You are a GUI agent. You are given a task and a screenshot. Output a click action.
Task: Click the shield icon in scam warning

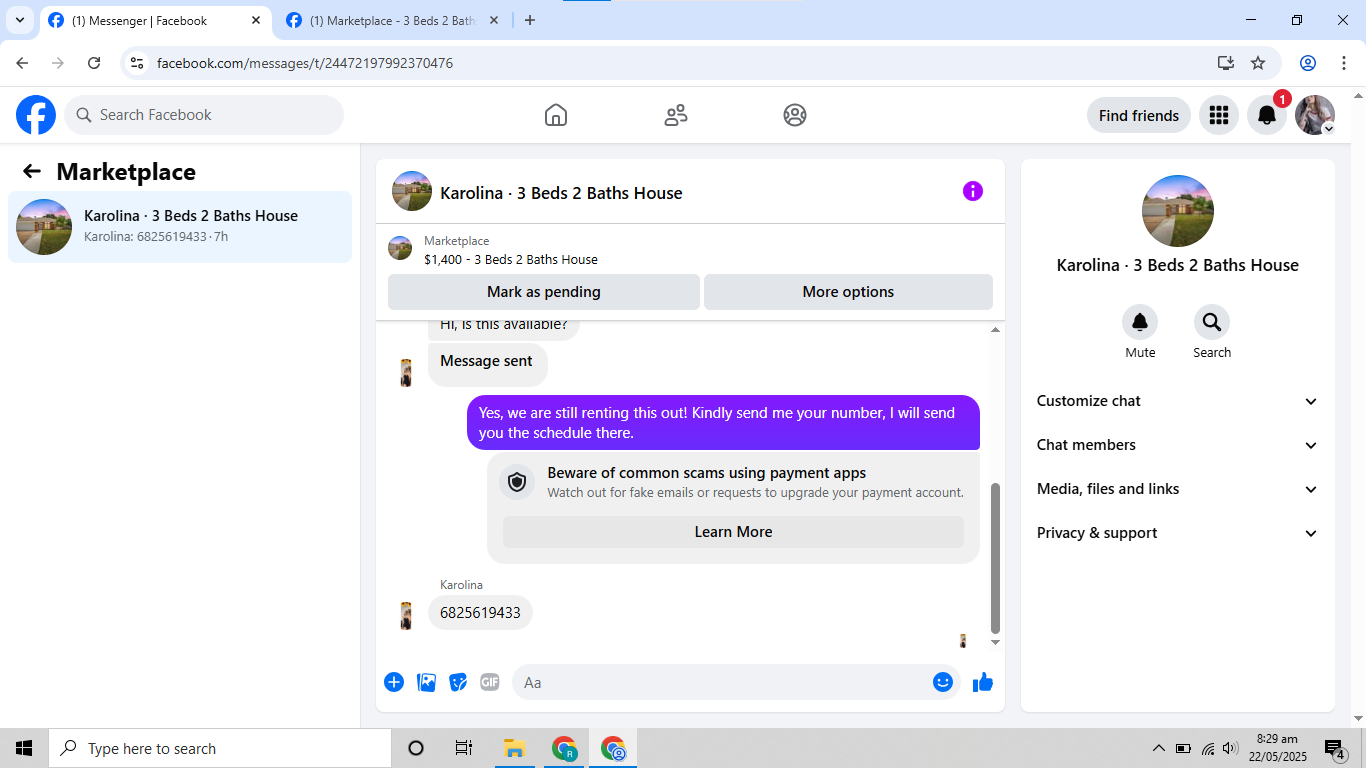click(517, 483)
